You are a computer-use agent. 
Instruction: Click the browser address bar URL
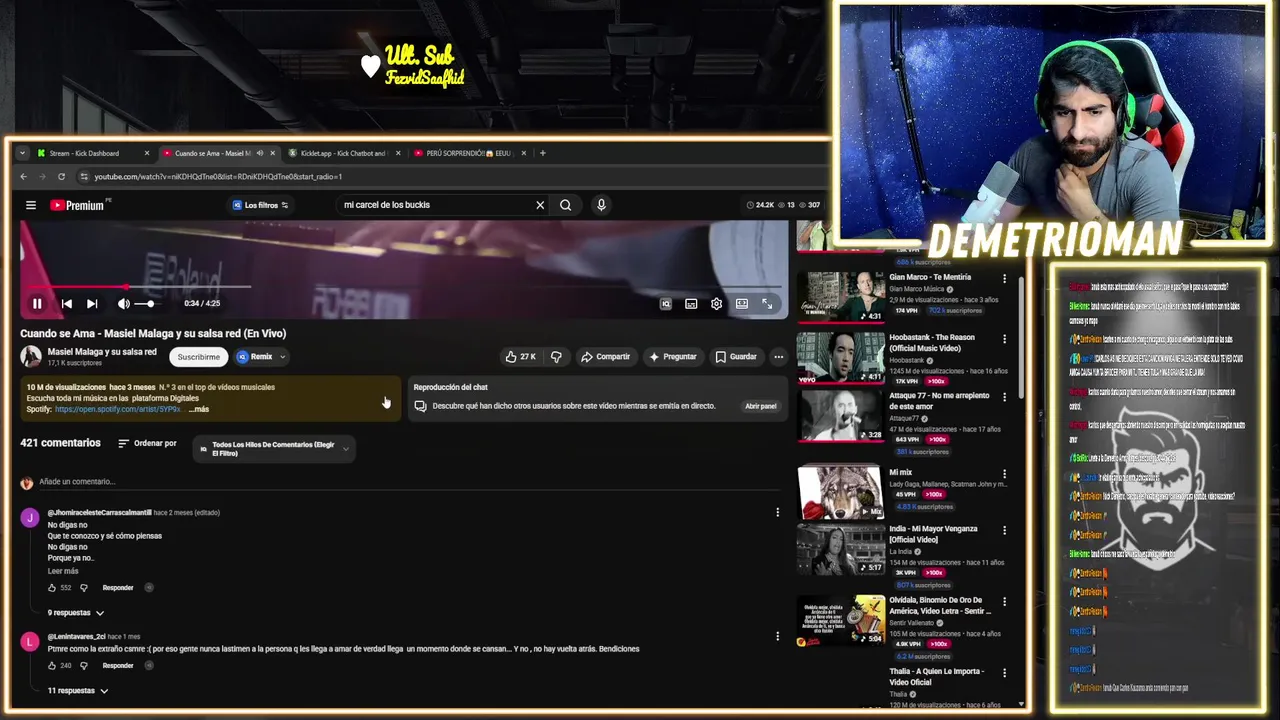(x=218, y=177)
